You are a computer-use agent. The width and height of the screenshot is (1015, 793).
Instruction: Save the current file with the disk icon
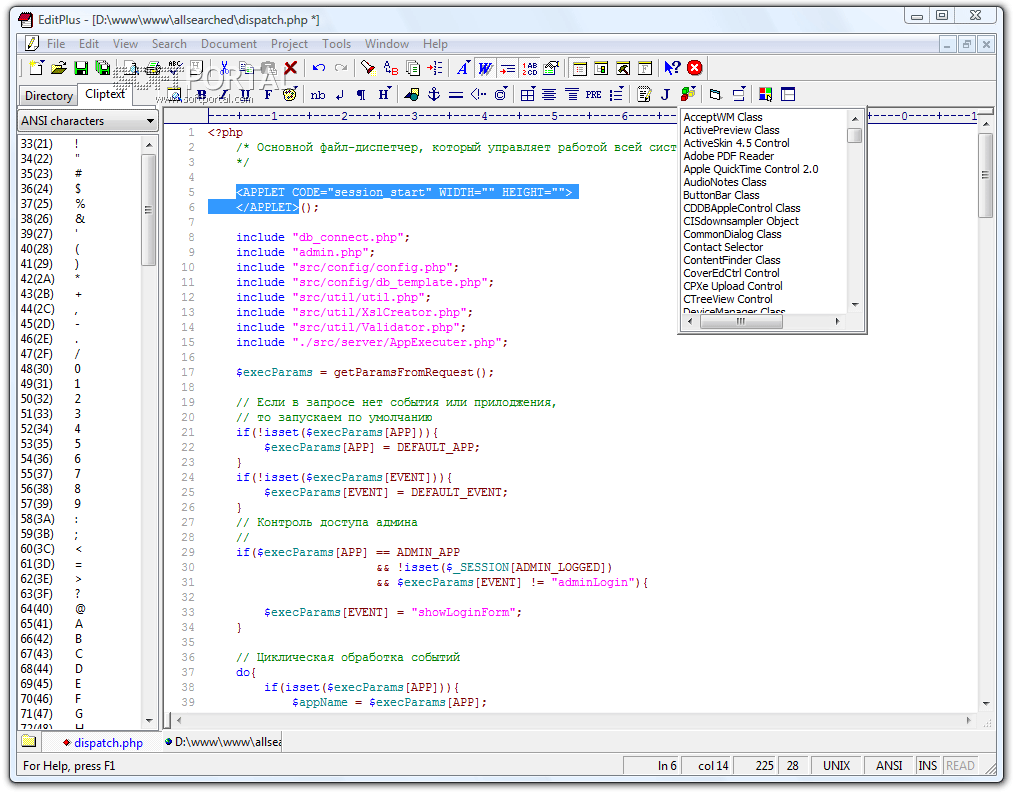coord(81,68)
